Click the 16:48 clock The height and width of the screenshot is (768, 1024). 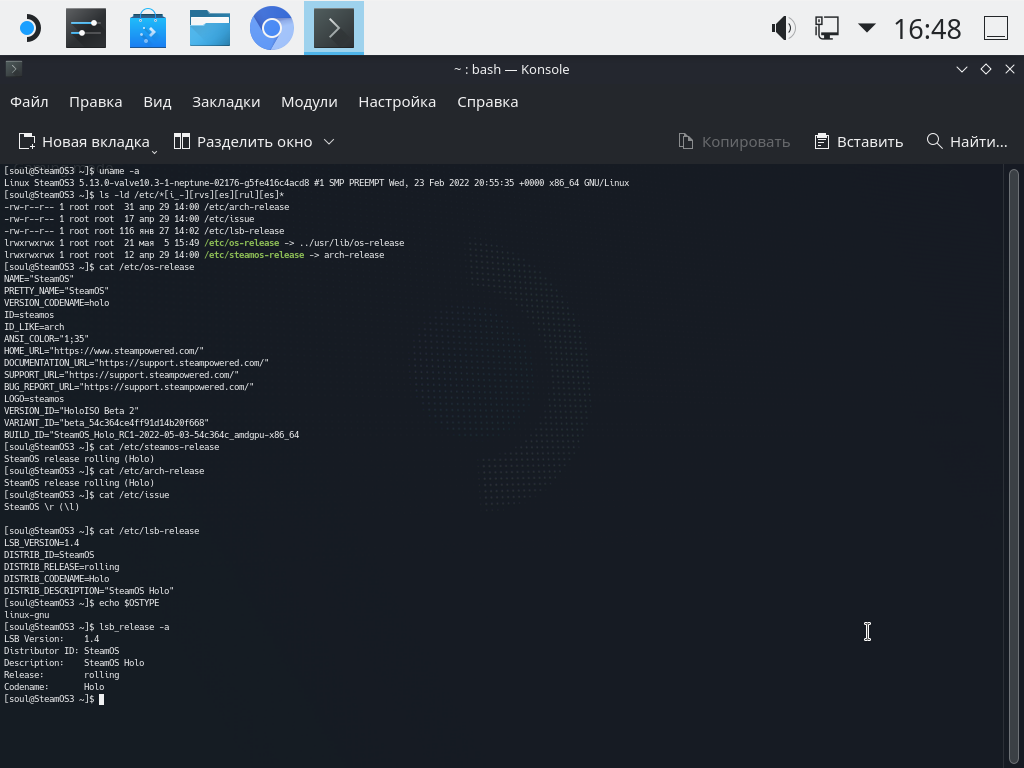click(x=927, y=29)
